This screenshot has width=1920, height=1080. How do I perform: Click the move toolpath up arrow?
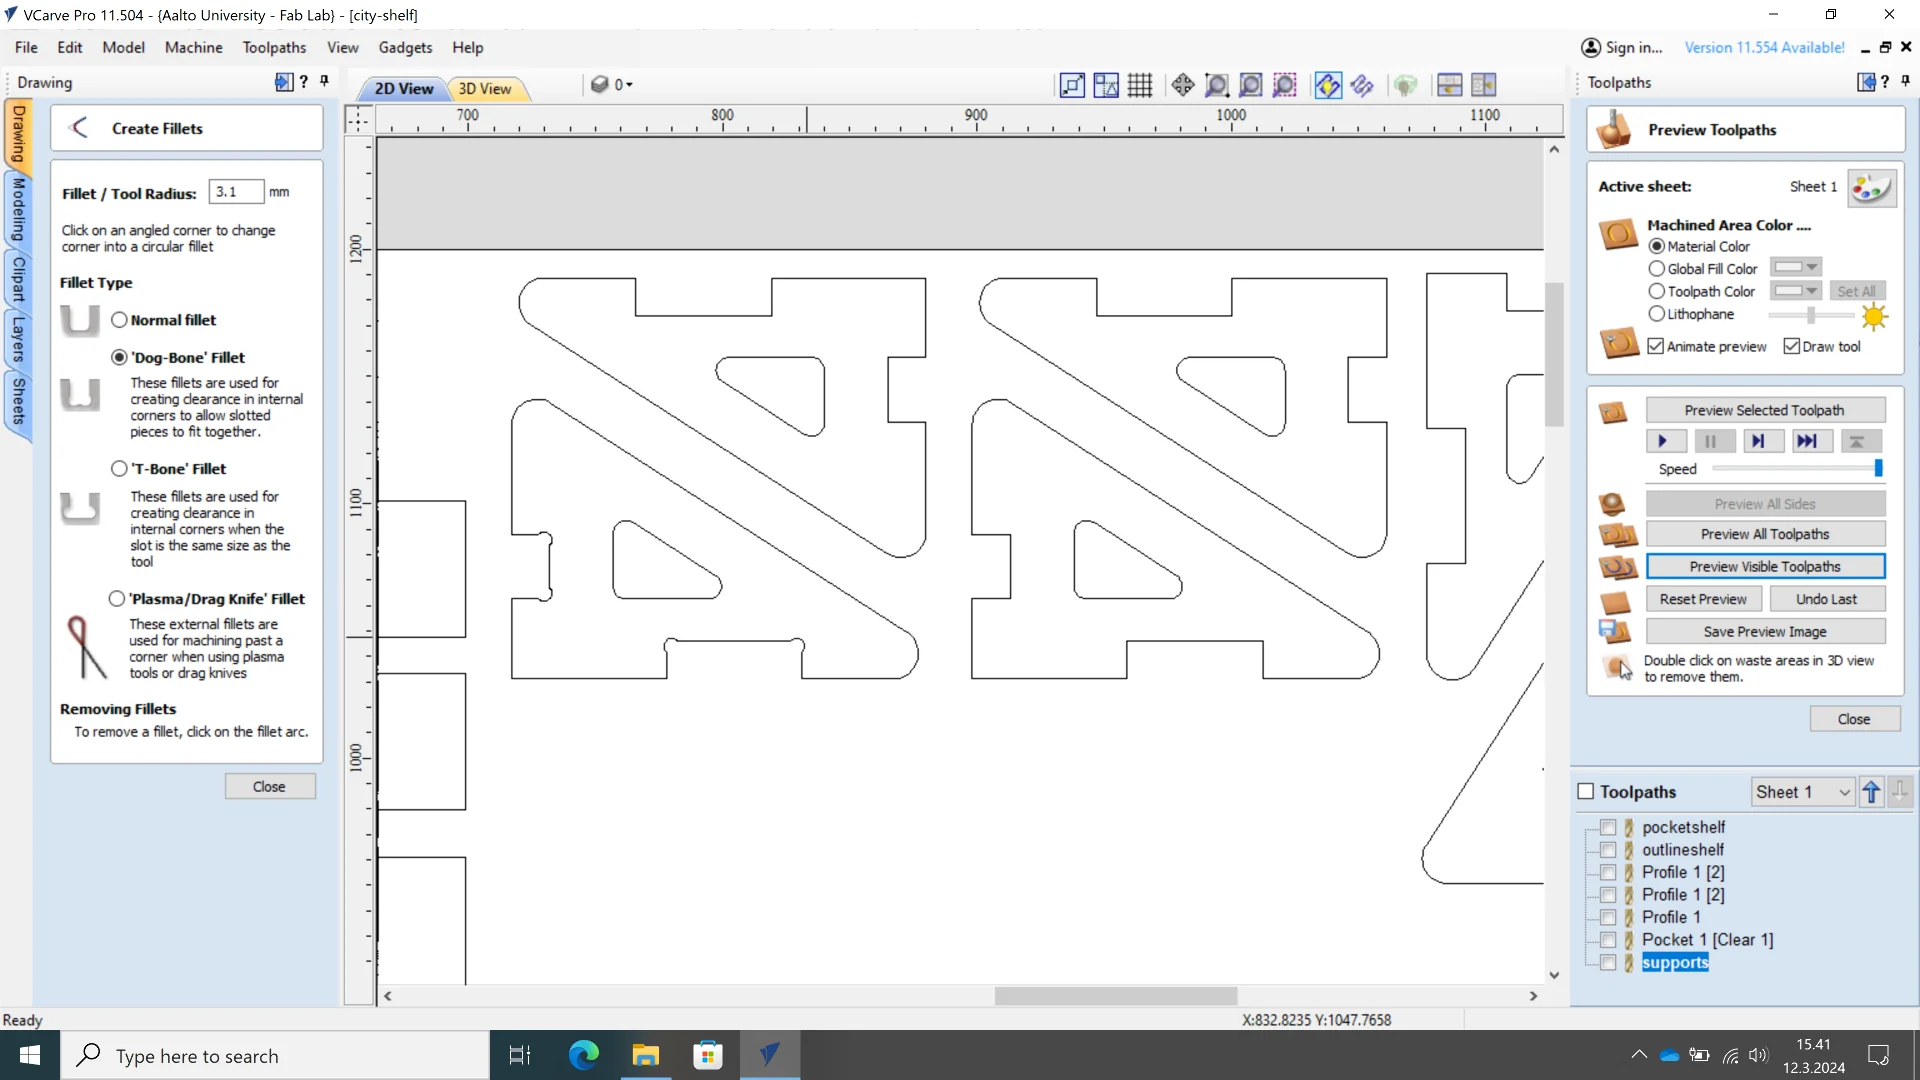click(1871, 792)
